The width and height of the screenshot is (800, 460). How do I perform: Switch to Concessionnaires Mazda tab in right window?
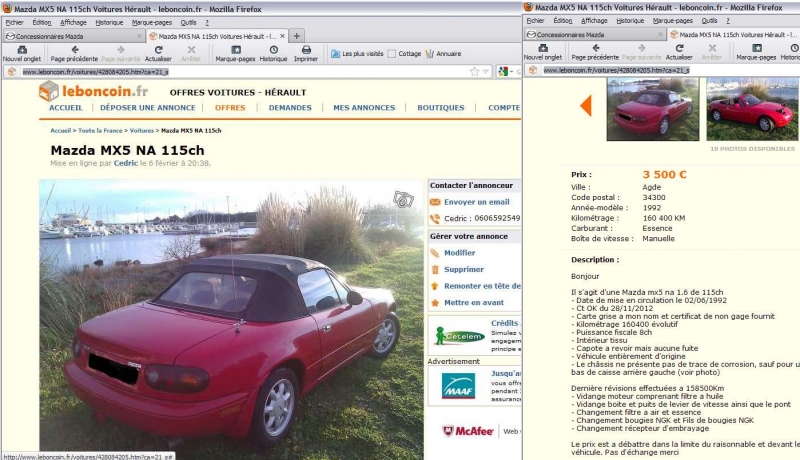[595, 35]
